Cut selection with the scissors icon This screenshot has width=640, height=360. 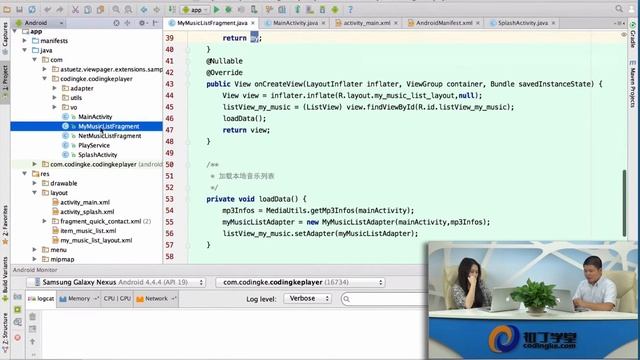[76, 9]
